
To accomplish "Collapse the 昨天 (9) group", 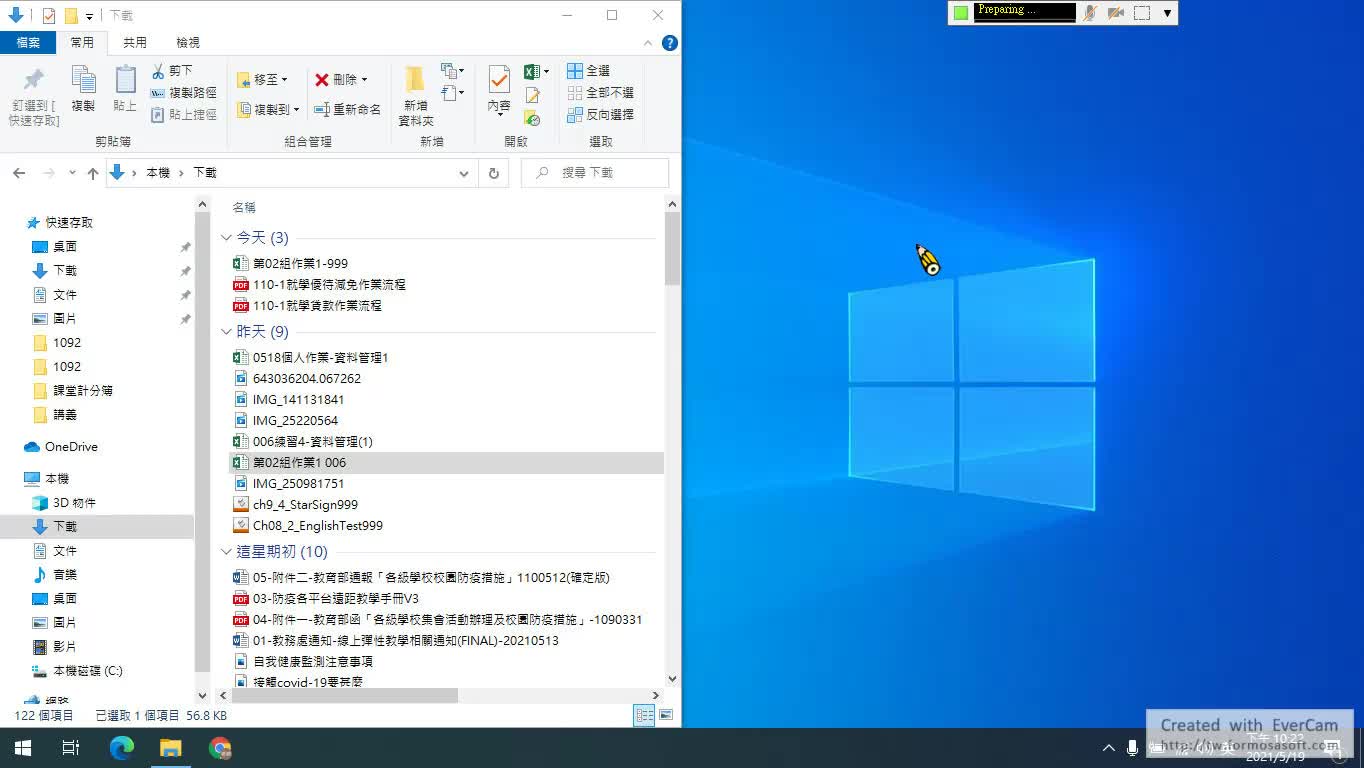I will pos(226,332).
